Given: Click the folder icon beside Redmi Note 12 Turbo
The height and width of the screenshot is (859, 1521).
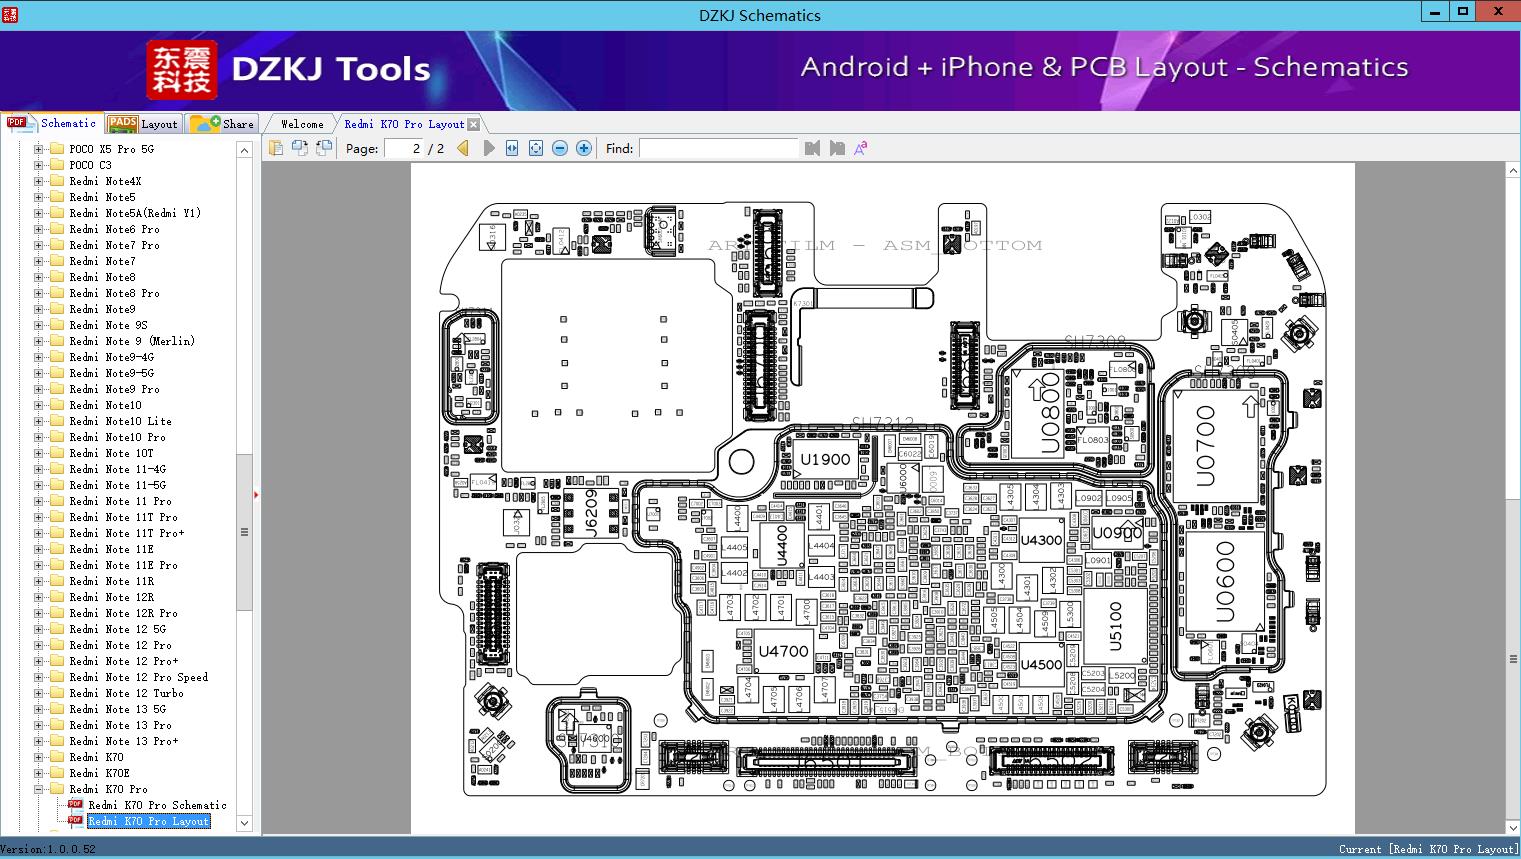Looking at the screenshot, I should point(57,693).
